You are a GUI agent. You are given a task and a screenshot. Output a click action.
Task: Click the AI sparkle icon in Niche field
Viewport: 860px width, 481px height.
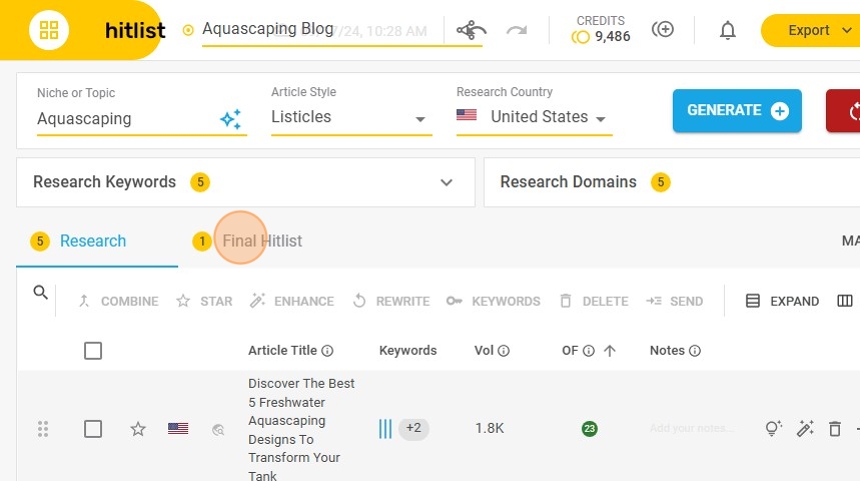(231, 120)
